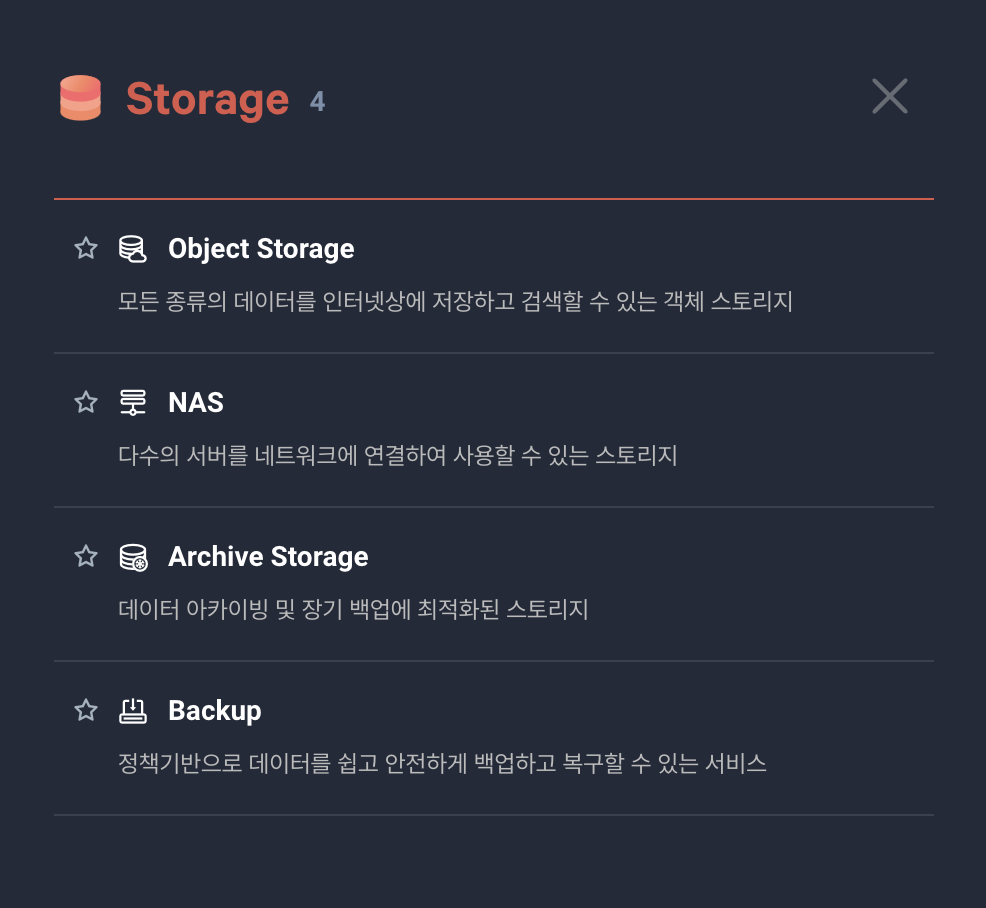Open the Backup service
The height and width of the screenshot is (908, 986).
[x=214, y=711]
